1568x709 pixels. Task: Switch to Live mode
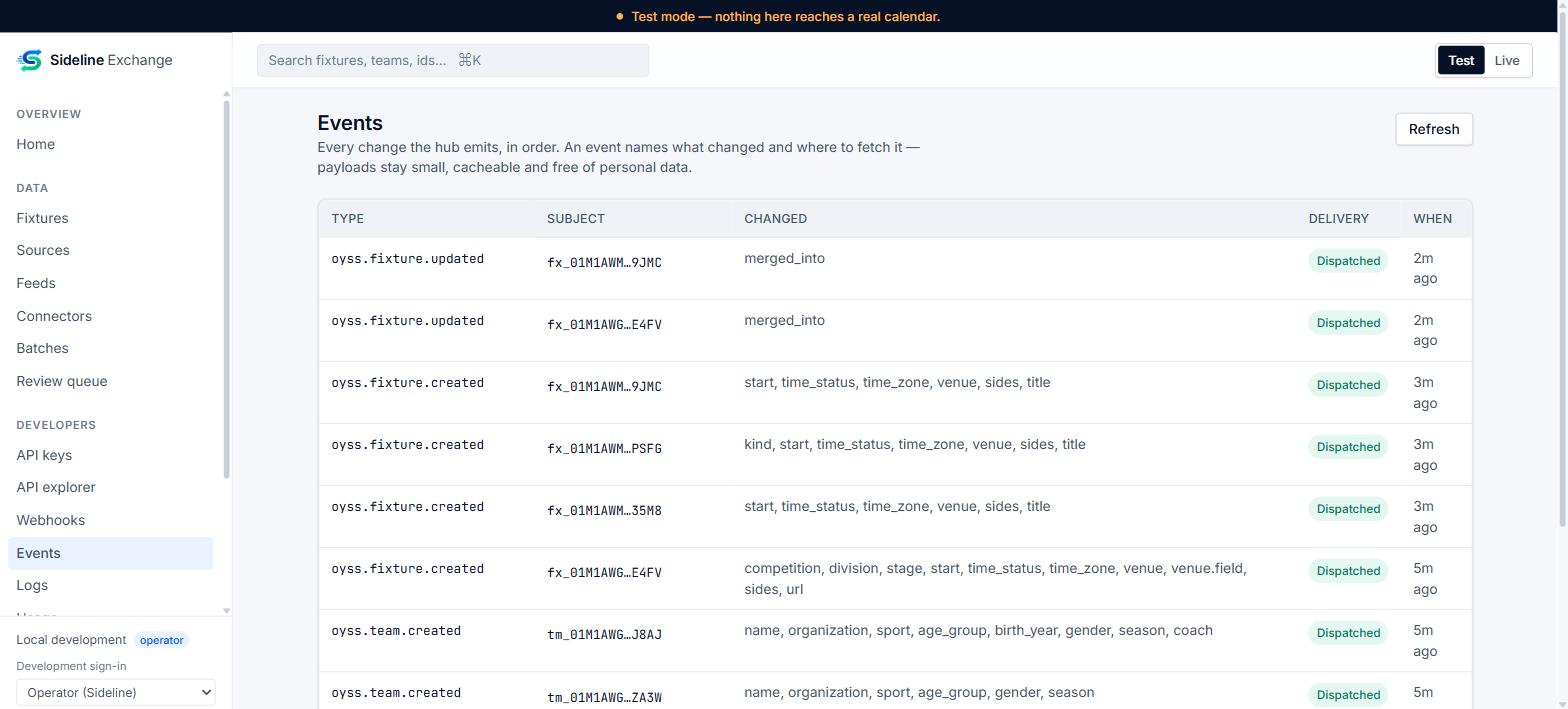pos(1506,60)
